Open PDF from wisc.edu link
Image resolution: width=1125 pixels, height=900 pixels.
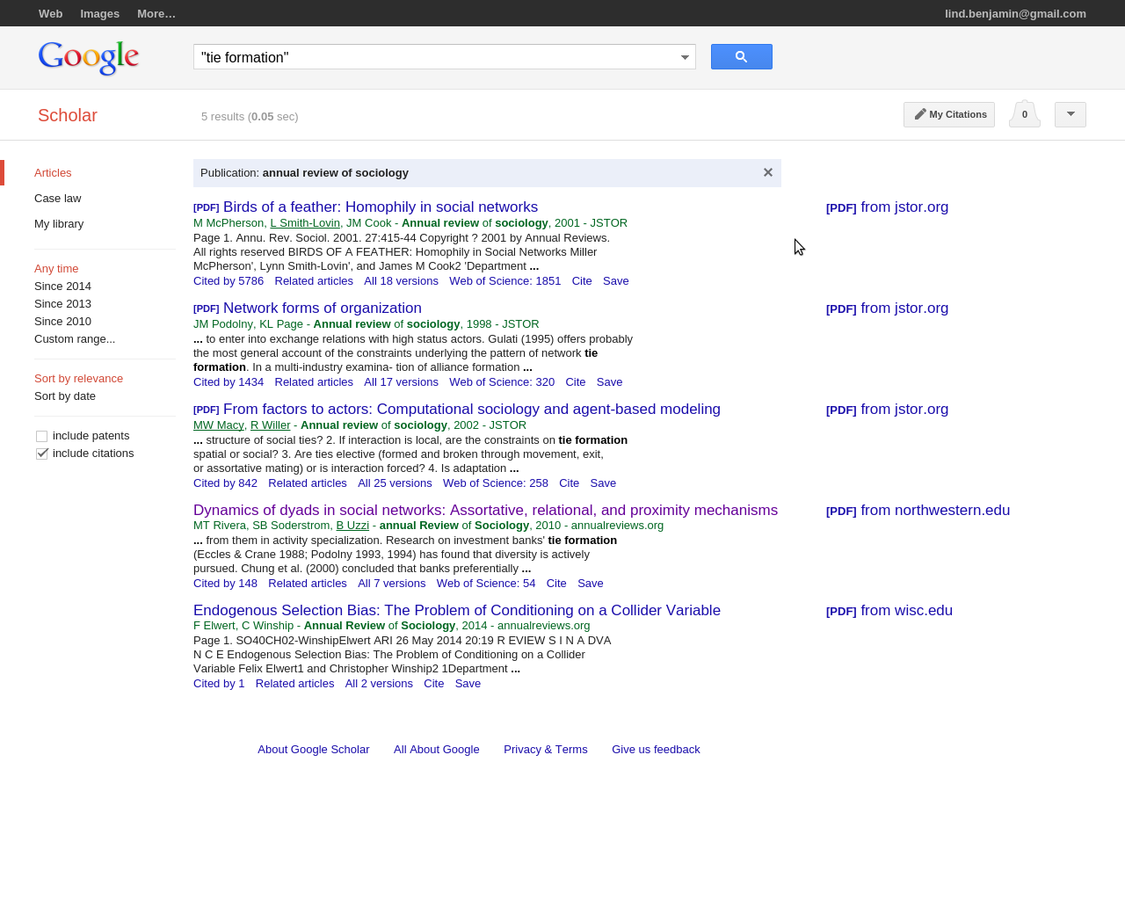(889, 611)
